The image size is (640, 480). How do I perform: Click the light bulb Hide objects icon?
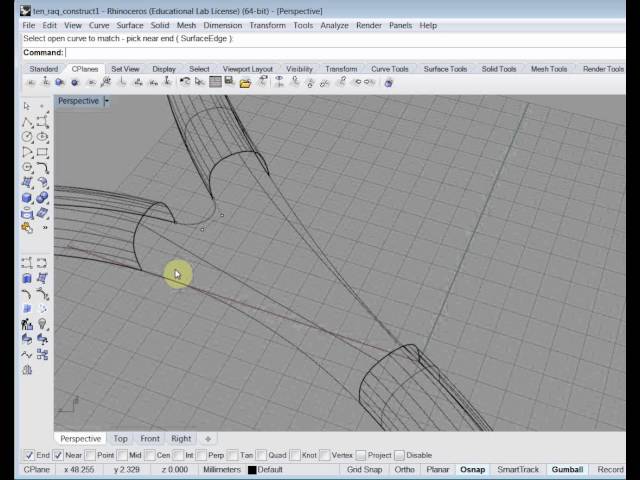pos(42,324)
